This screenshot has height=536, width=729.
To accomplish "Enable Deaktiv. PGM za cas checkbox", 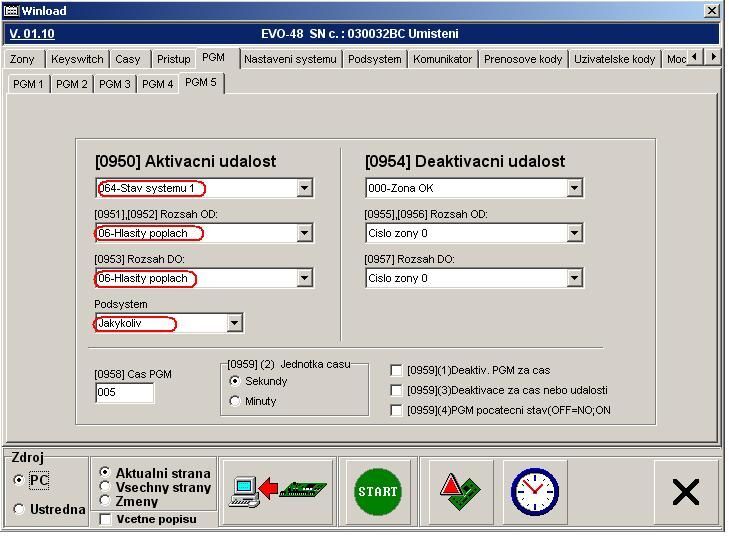I will [x=397, y=370].
